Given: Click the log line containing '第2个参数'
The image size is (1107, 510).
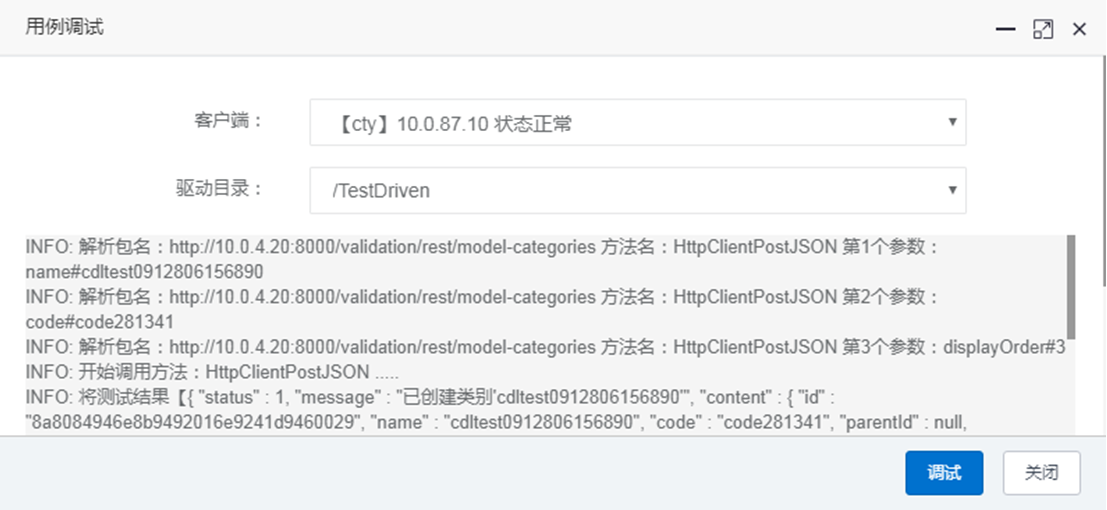Looking at the screenshot, I should [x=483, y=297].
